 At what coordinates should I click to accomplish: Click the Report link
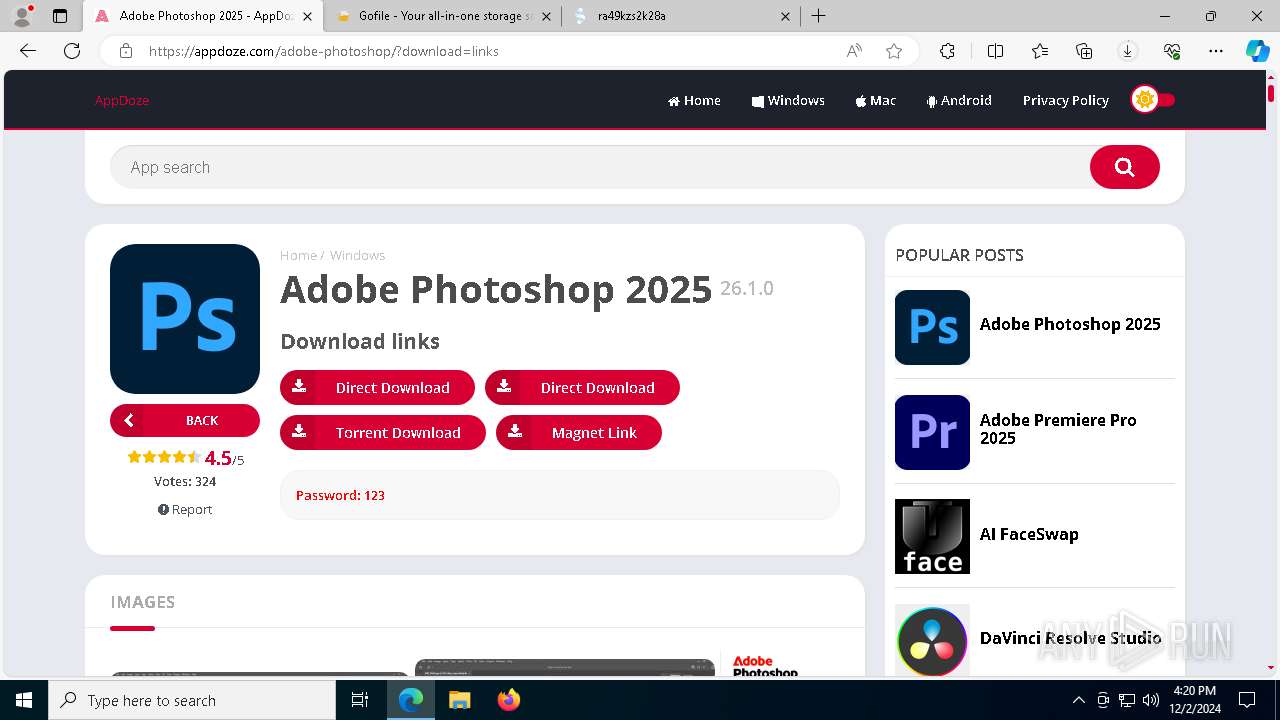click(185, 509)
